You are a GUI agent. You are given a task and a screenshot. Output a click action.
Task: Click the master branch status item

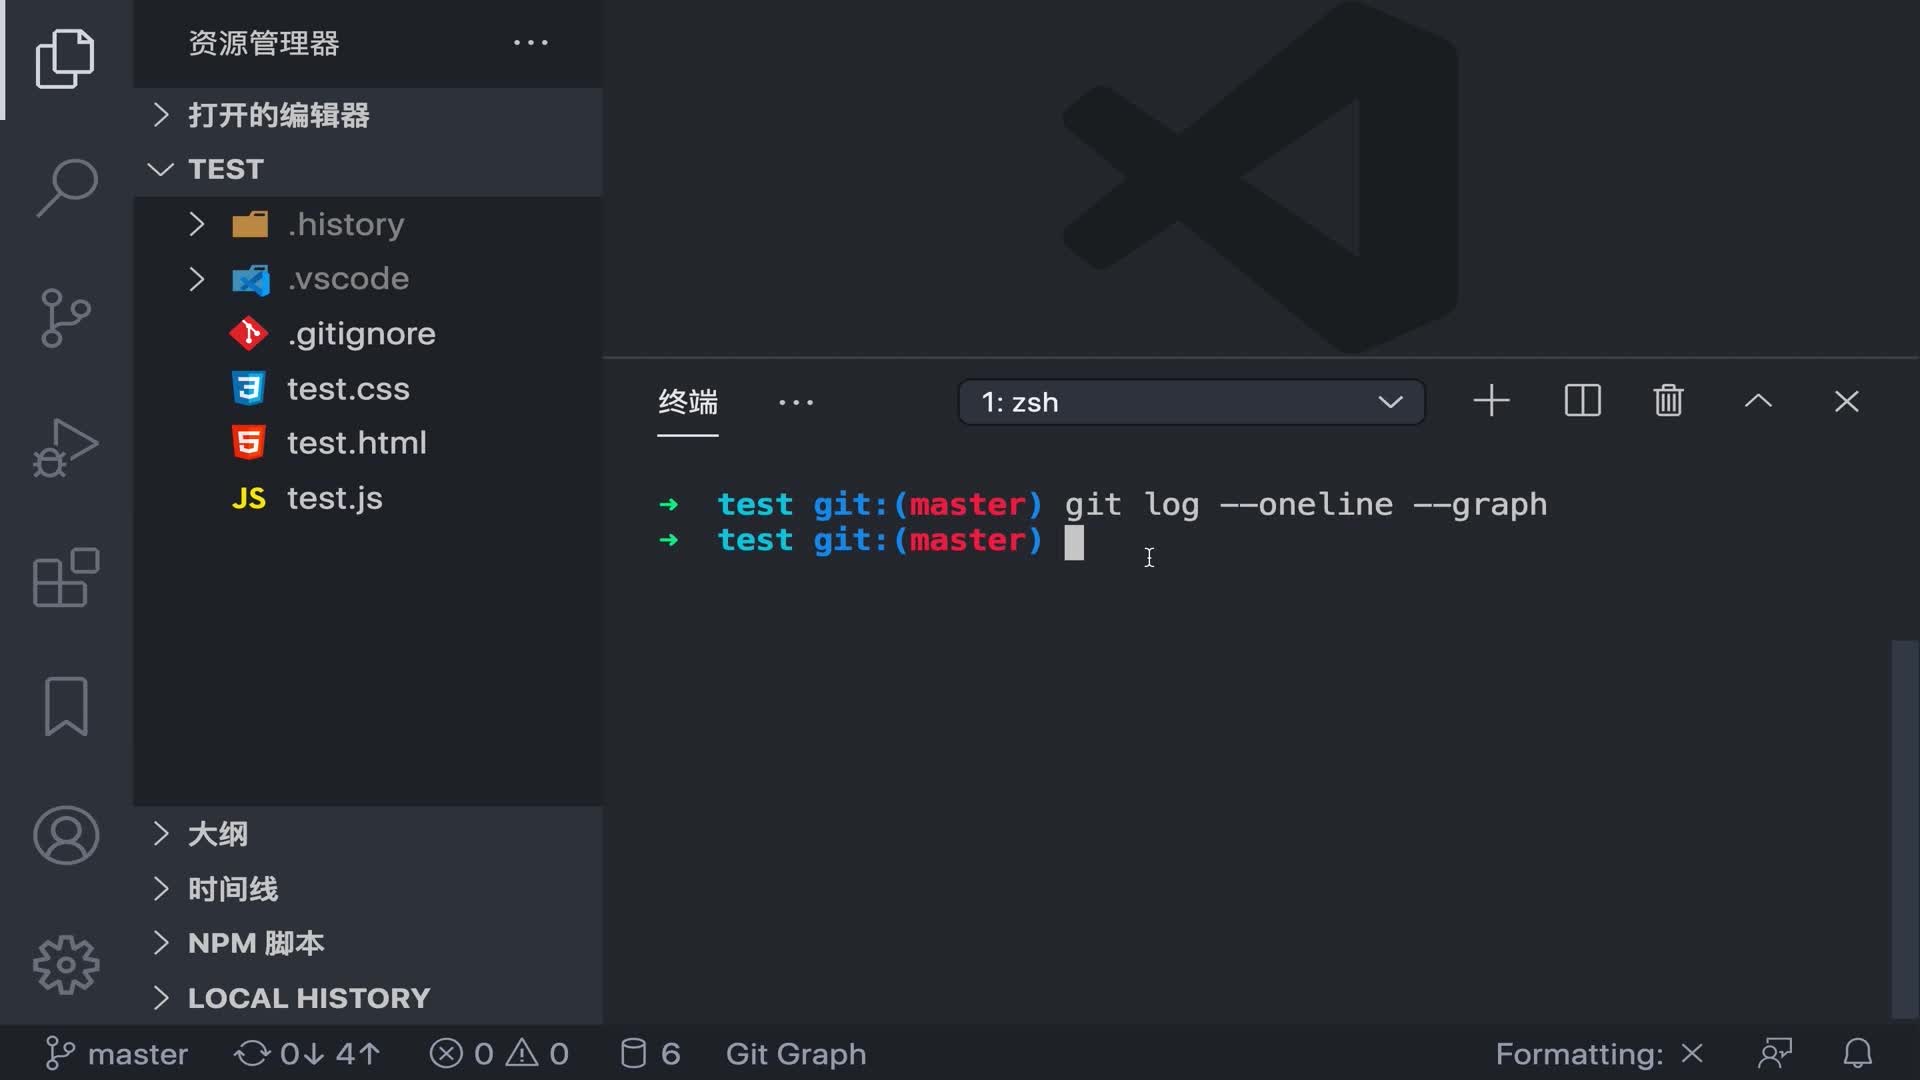point(118,1054)
